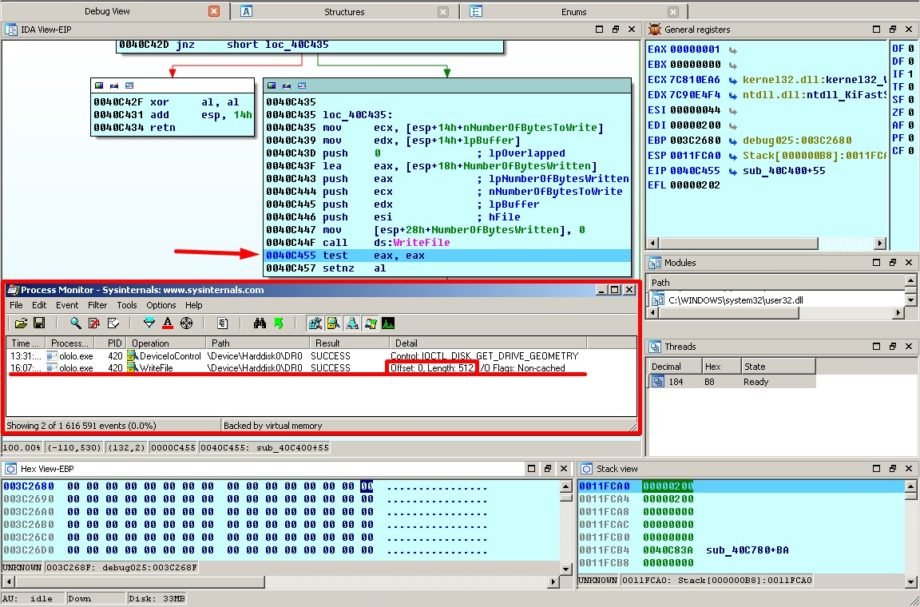Screen dimensions: 920x607
Task: Open the Filter menu in Process Monitor
Action: click(x=97, y=305)
